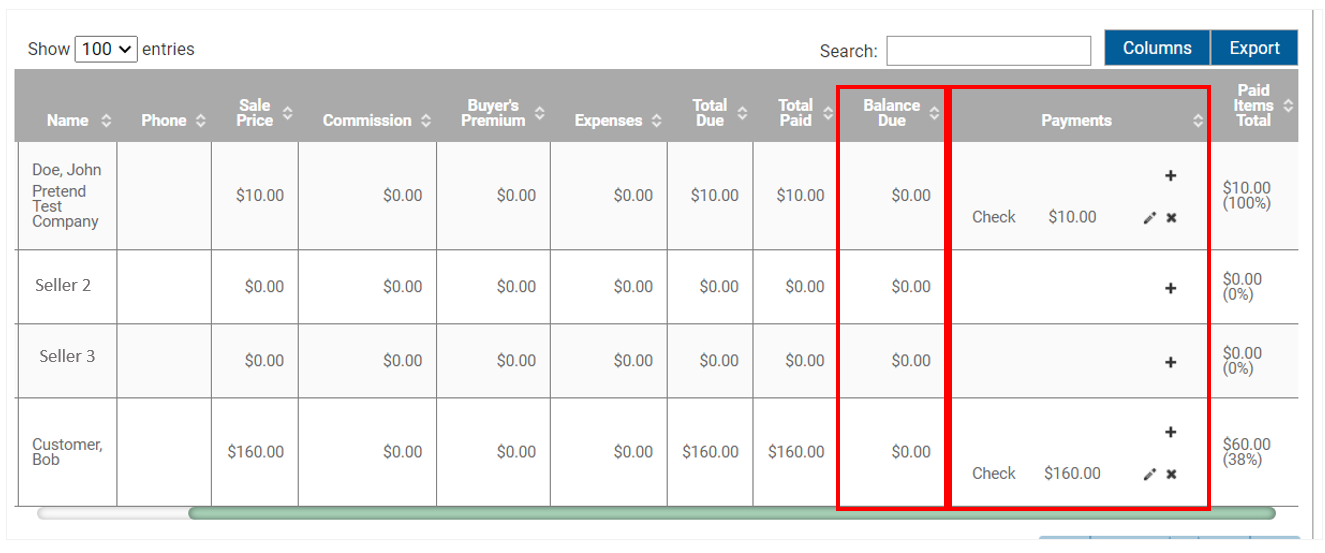Export the table data

(x=1254, y=48)
